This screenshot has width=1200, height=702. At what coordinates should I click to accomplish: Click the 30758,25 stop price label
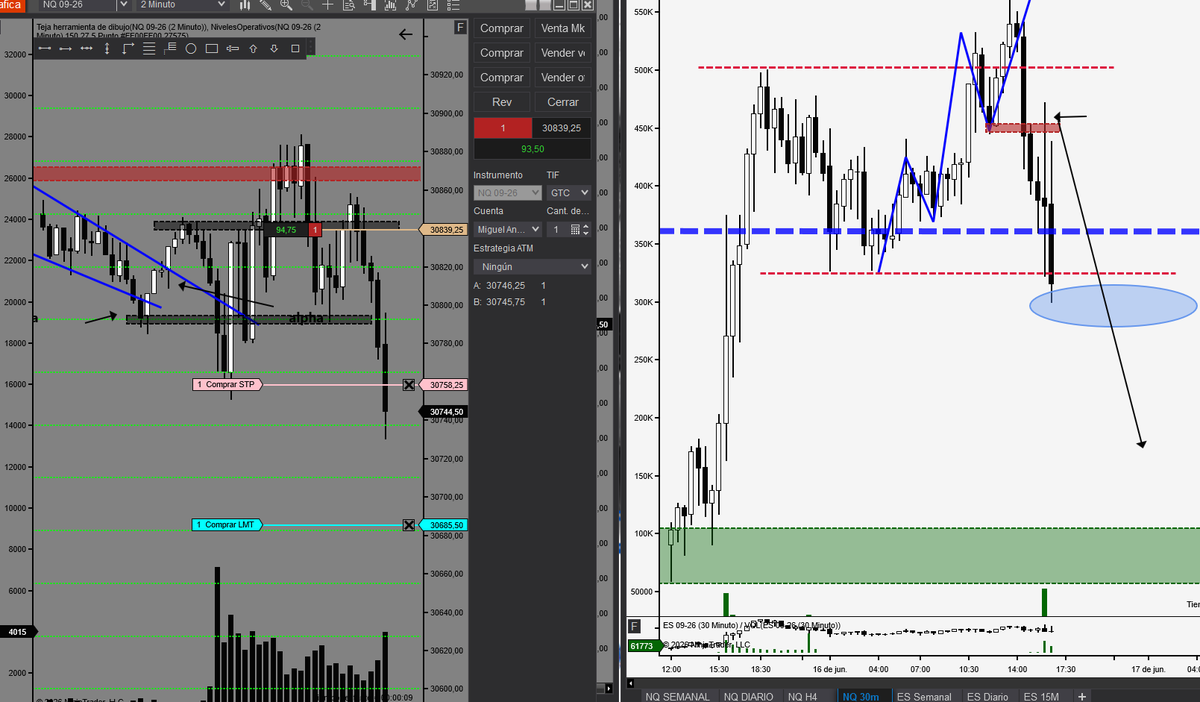tap(444, 384)
